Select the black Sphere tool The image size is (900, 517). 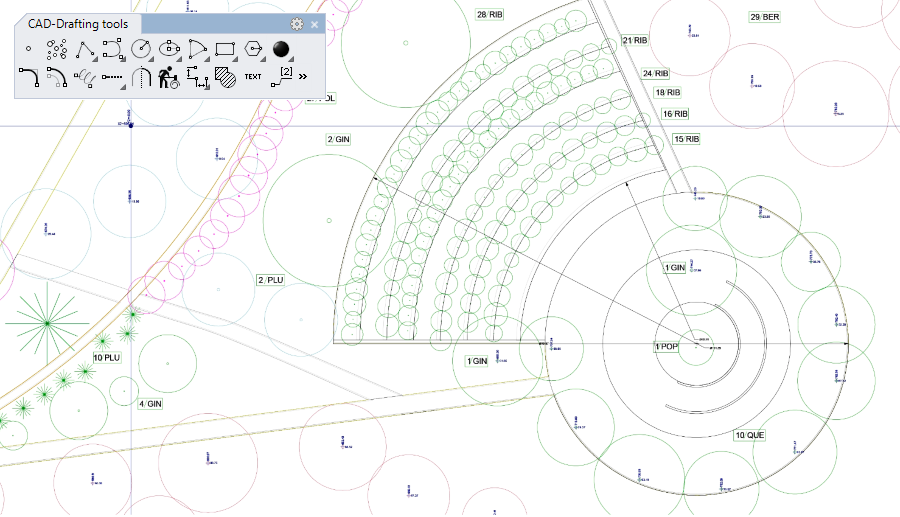click(x=281, y=49)
